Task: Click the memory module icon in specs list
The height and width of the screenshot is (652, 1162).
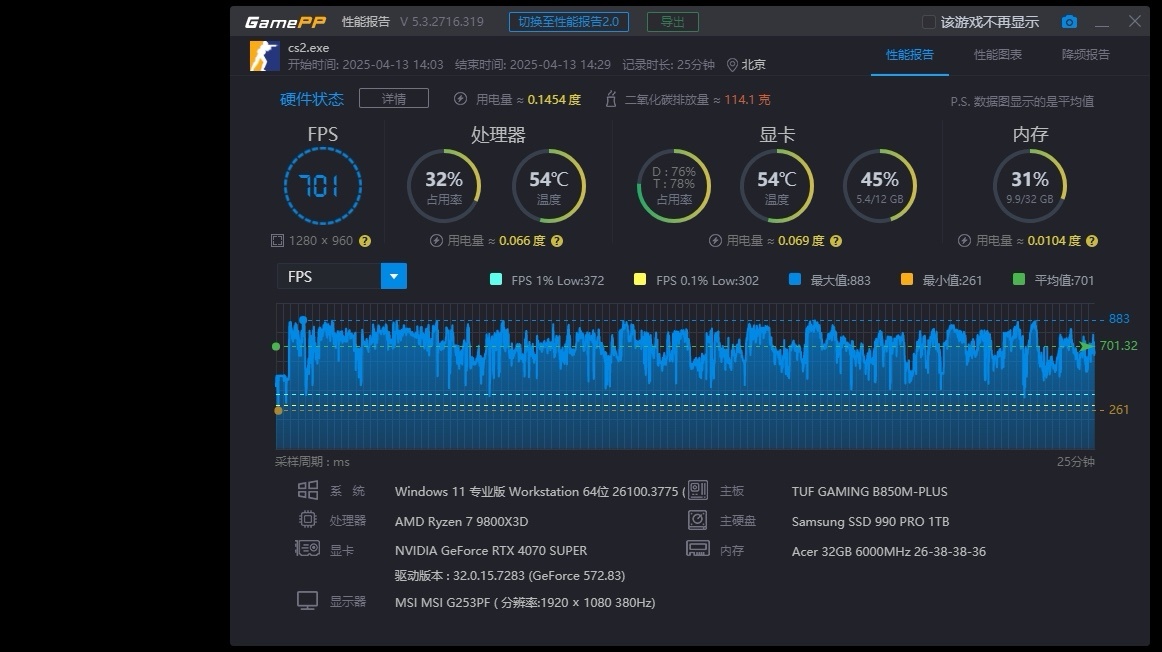Action: pos(698,549)
